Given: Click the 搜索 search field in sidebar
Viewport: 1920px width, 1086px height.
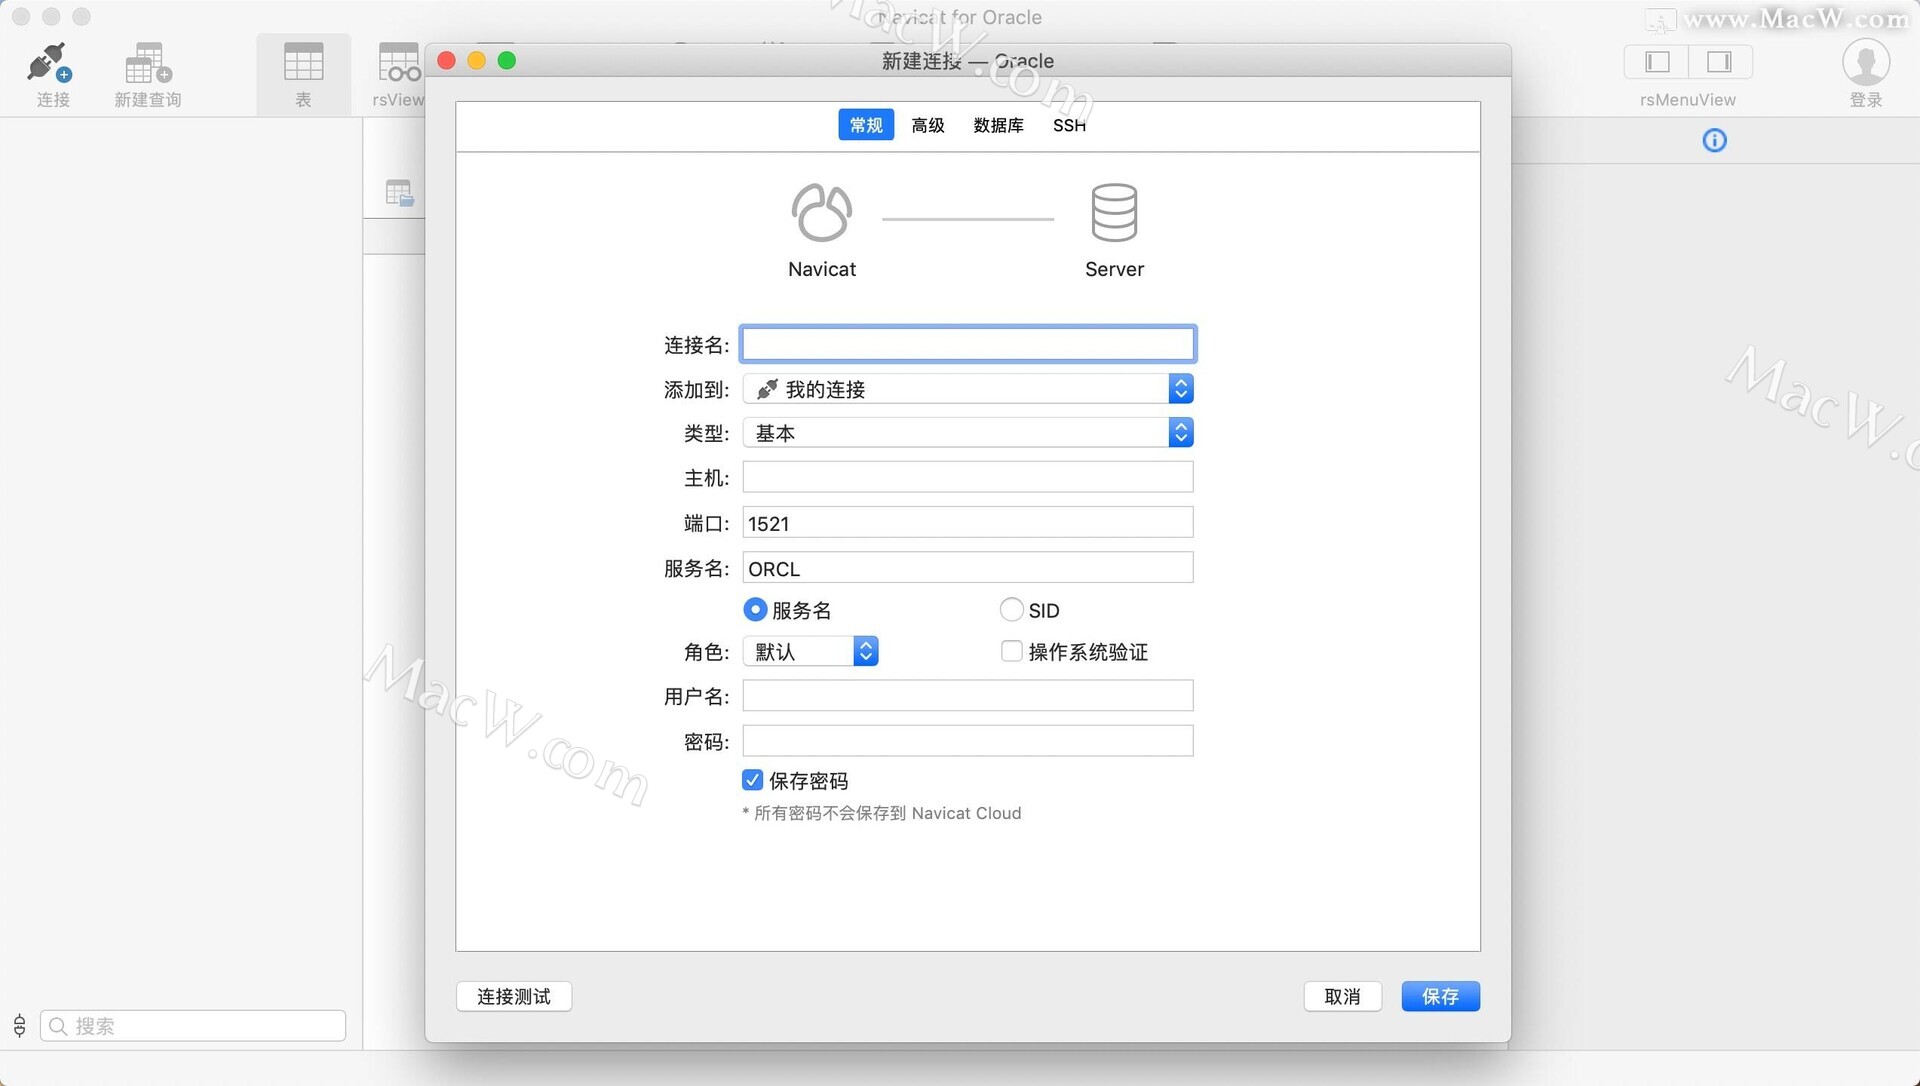Looking at the screenshot, I should tap(193, 1025).
